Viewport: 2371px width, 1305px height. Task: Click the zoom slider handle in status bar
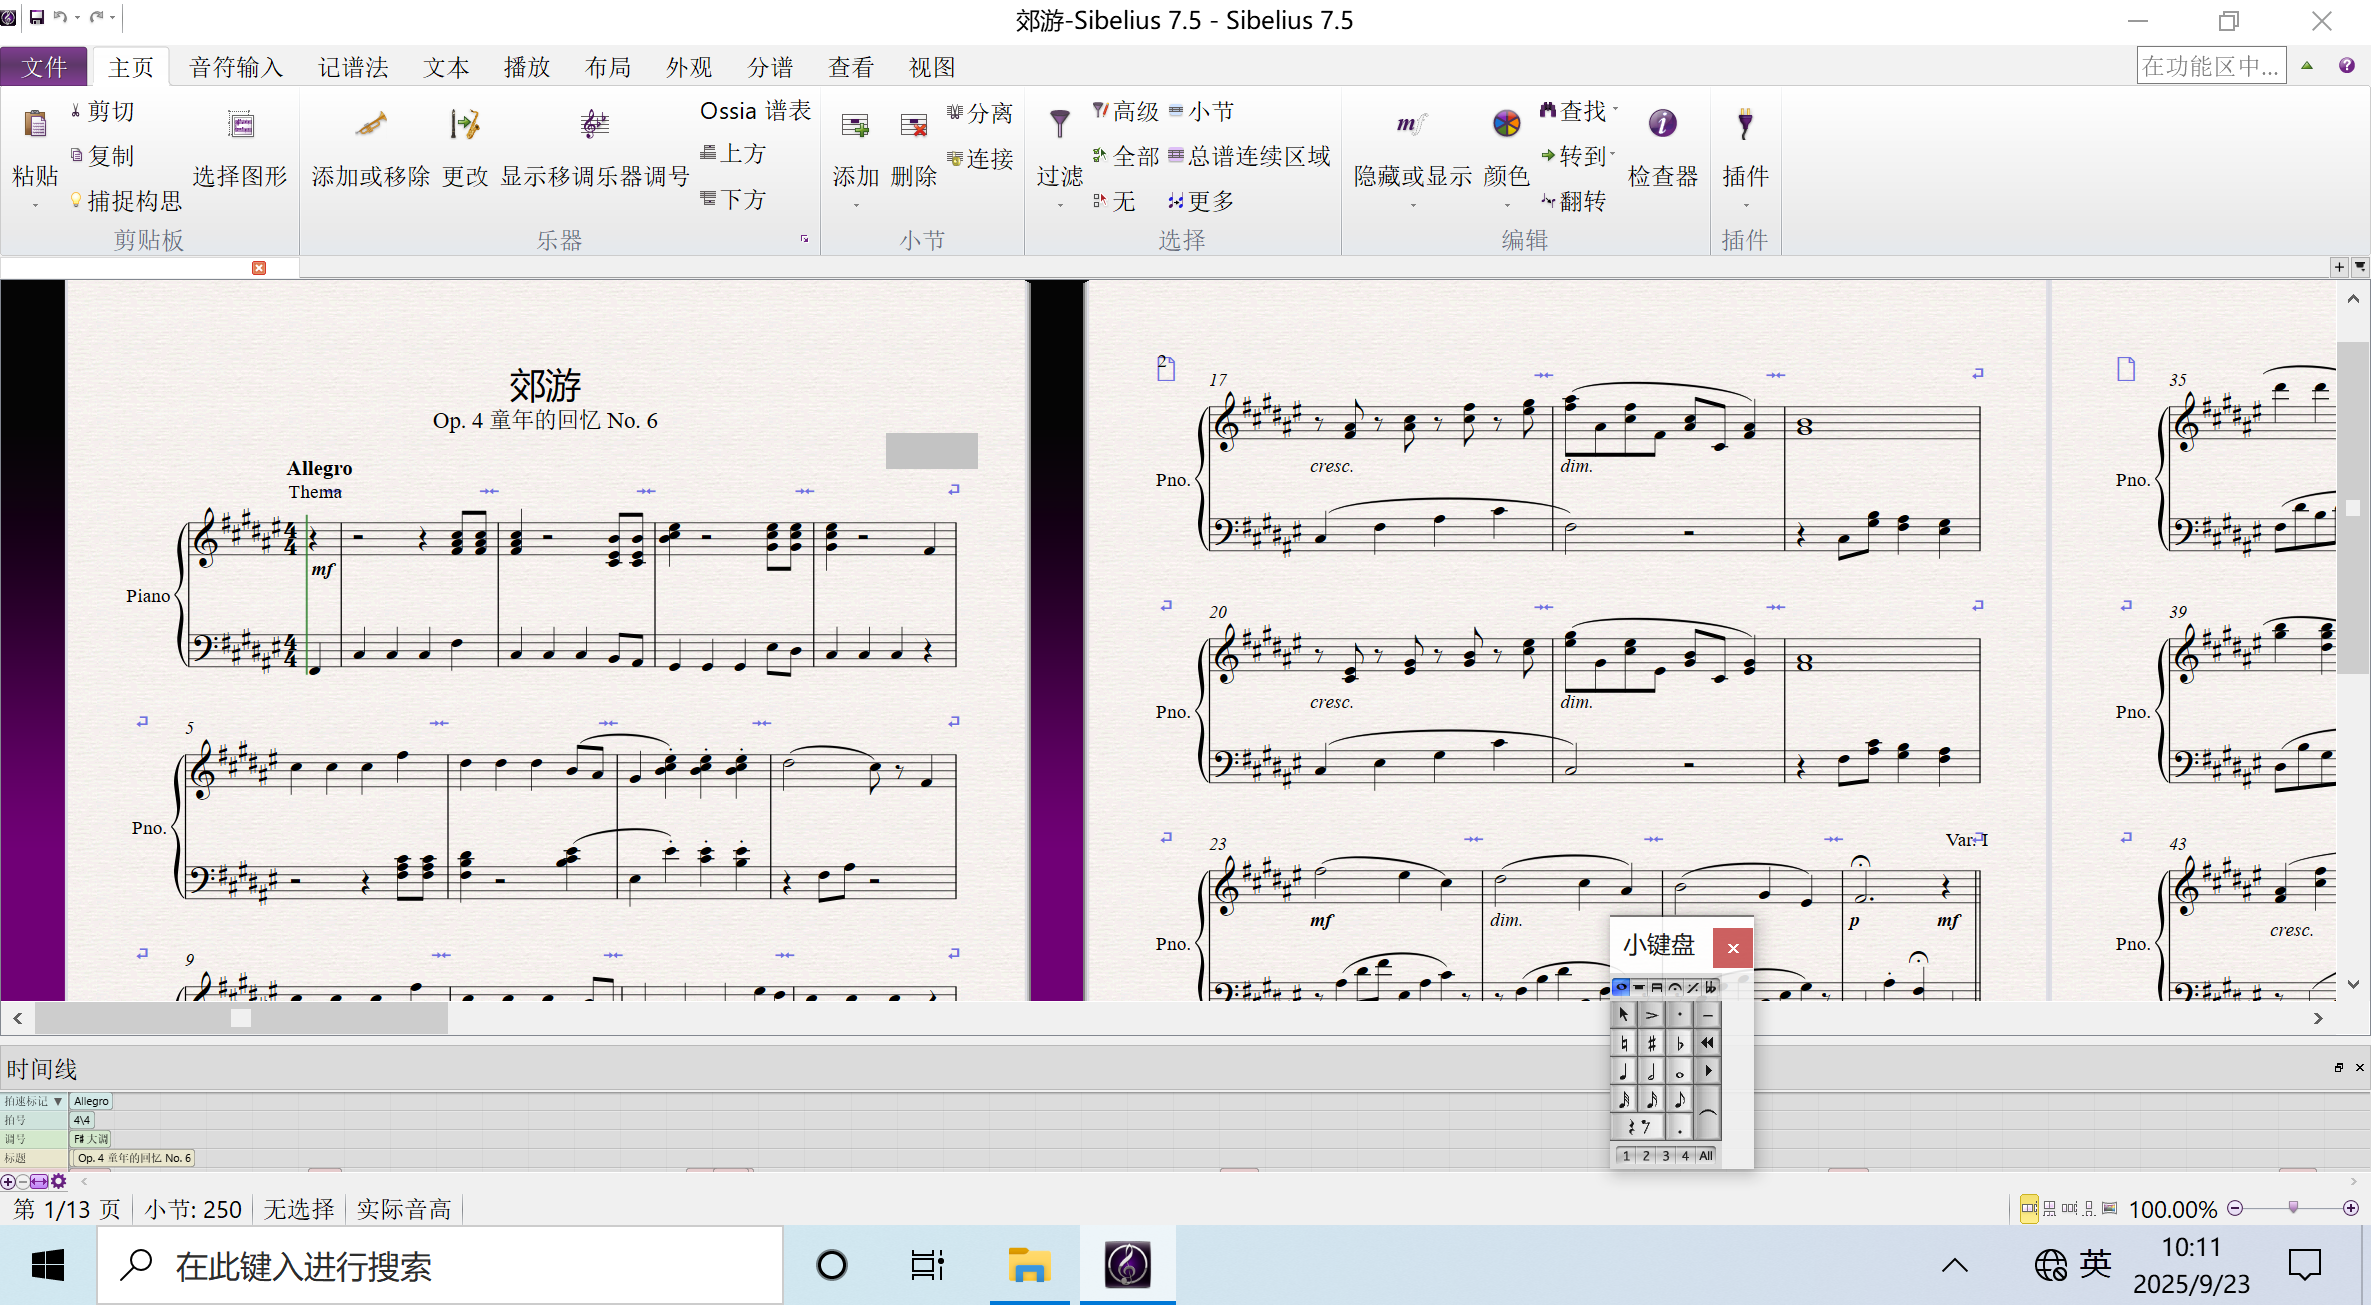2293,1208
